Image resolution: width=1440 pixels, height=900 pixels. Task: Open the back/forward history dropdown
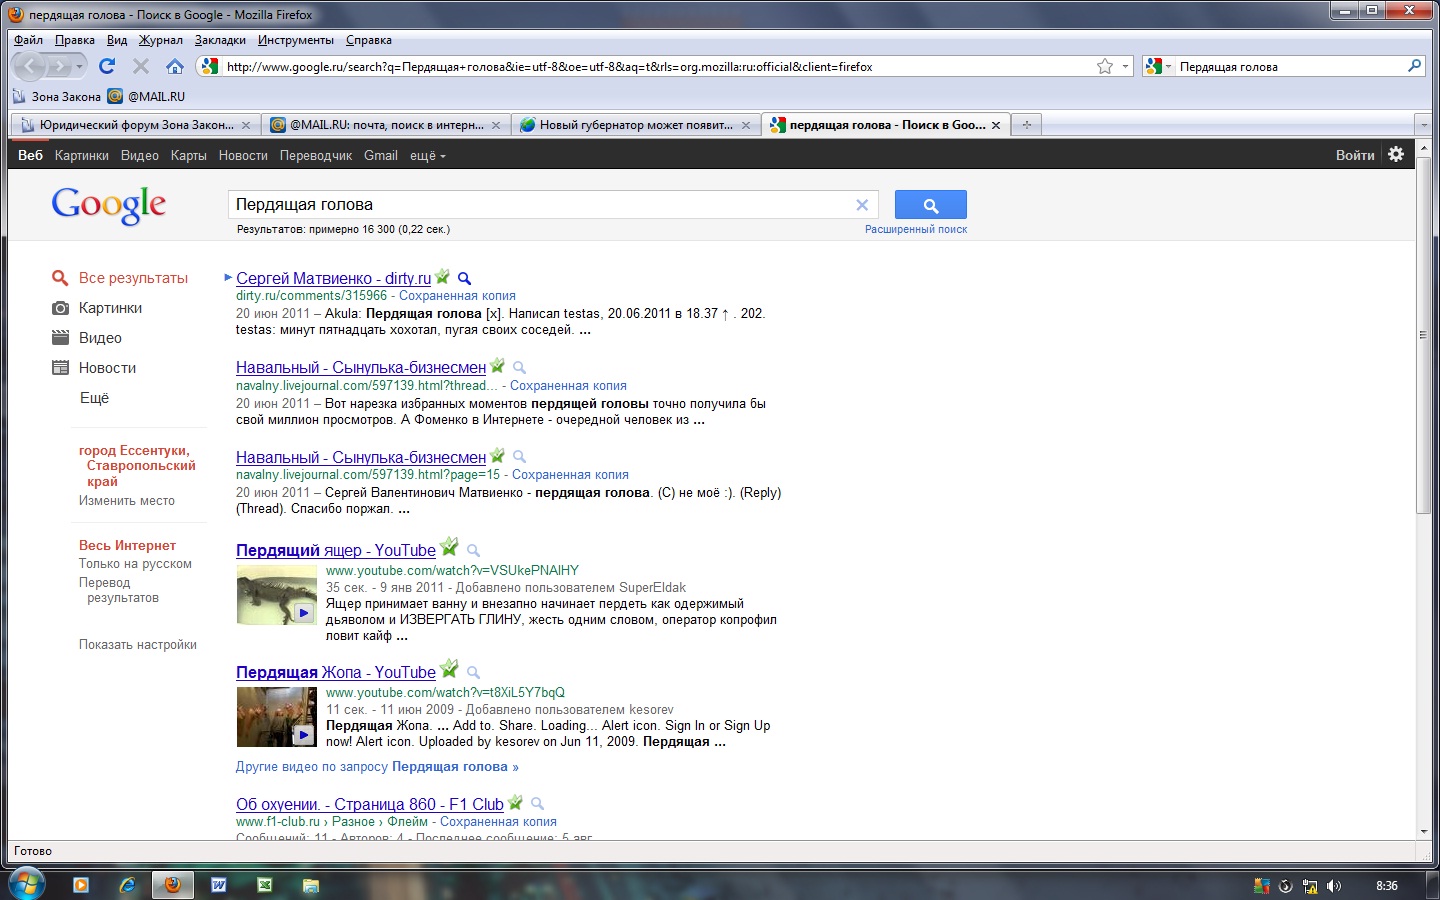(x=79, y=67)
